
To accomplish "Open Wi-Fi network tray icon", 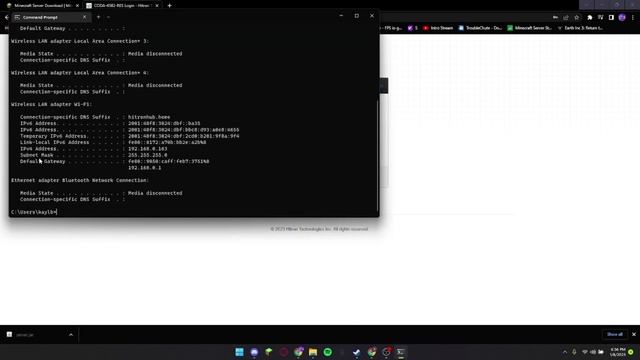I will [x=585, y=352].
